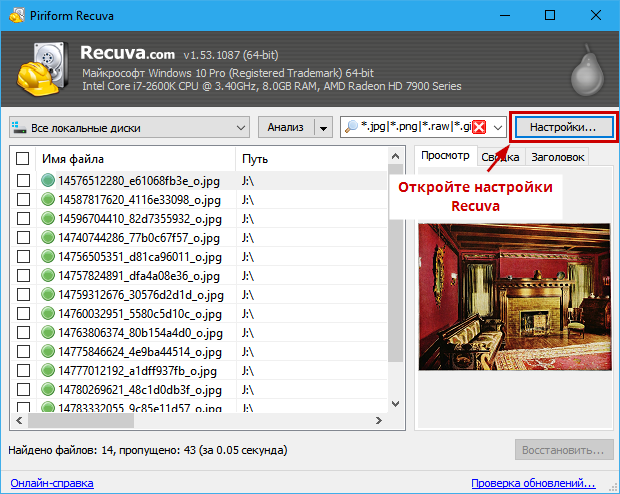This screenshot has width=620, height=494.
Task: Click the red room preview image
Action: click(x=515, y=297)
